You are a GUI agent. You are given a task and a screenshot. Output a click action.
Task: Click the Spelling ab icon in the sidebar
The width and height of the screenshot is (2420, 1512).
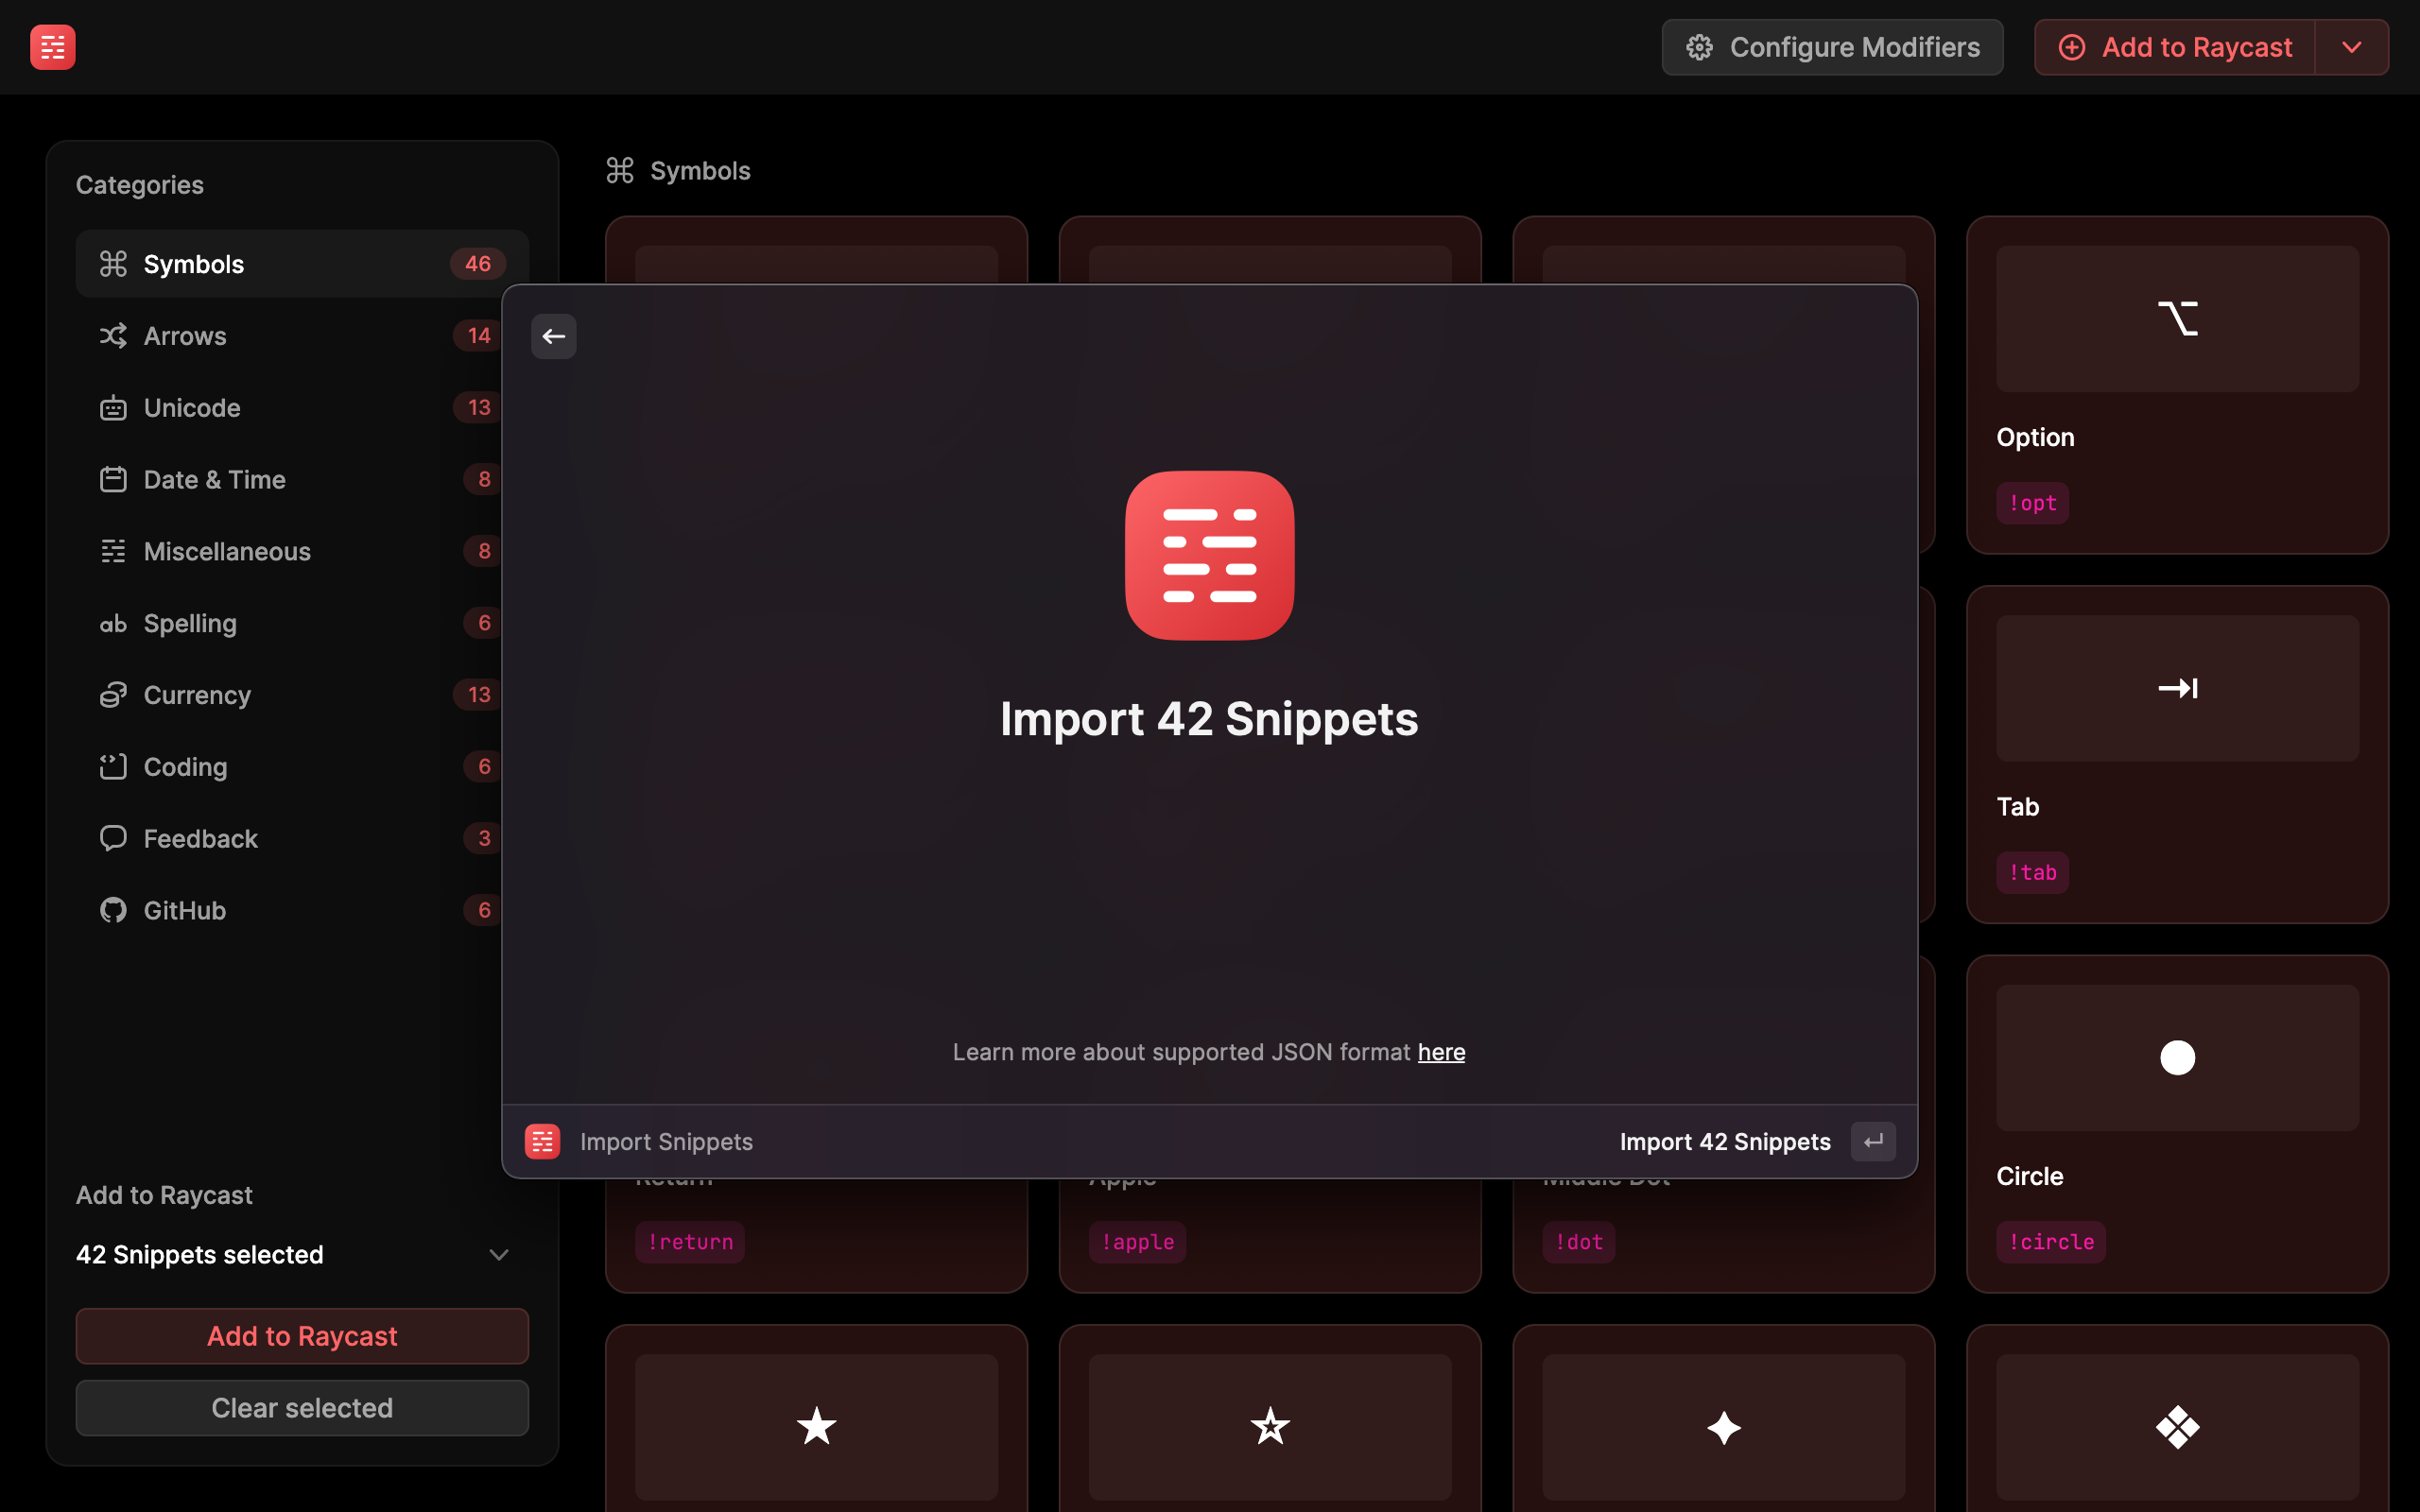113,624
